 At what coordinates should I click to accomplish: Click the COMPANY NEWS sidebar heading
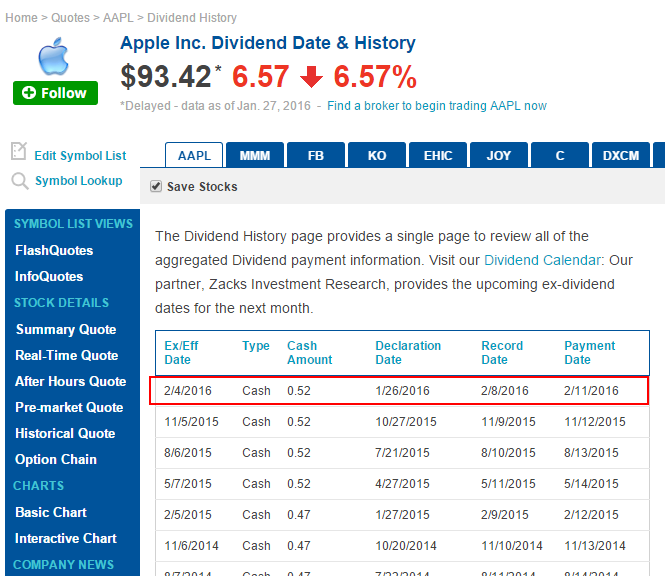[x=64, y=565]
